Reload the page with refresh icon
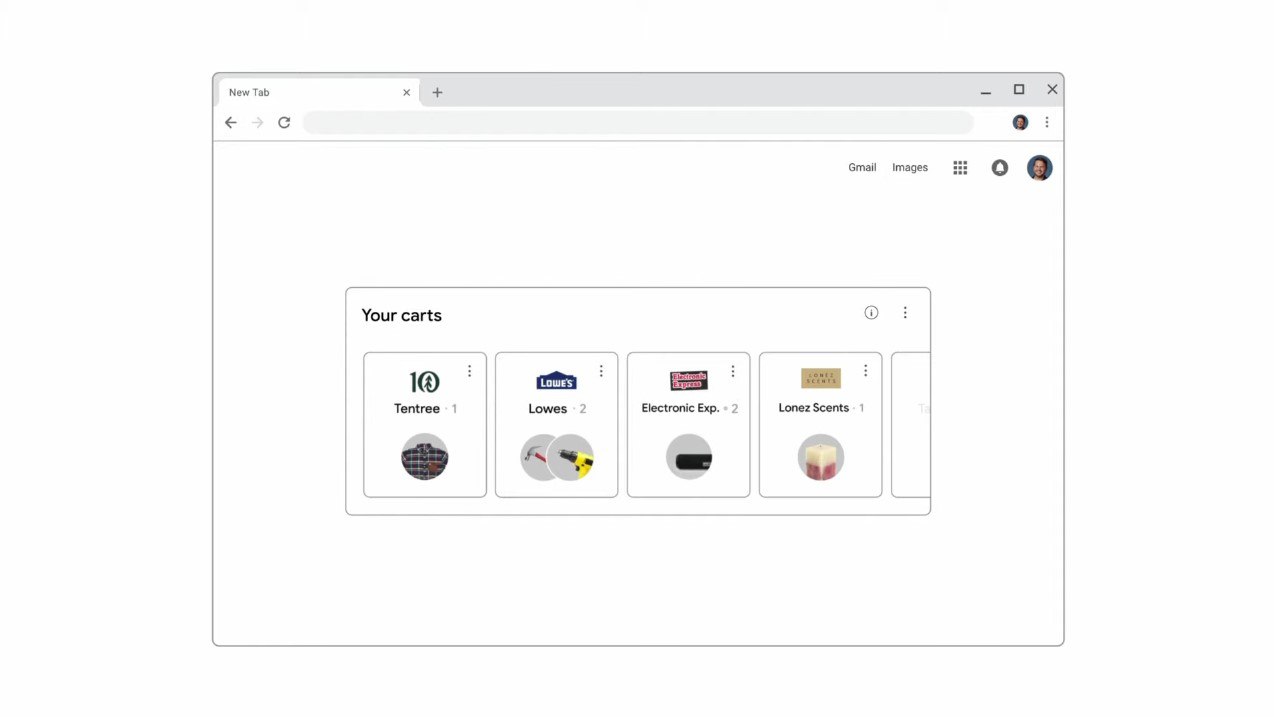The image size is (1274, 717). pos(284,122)
